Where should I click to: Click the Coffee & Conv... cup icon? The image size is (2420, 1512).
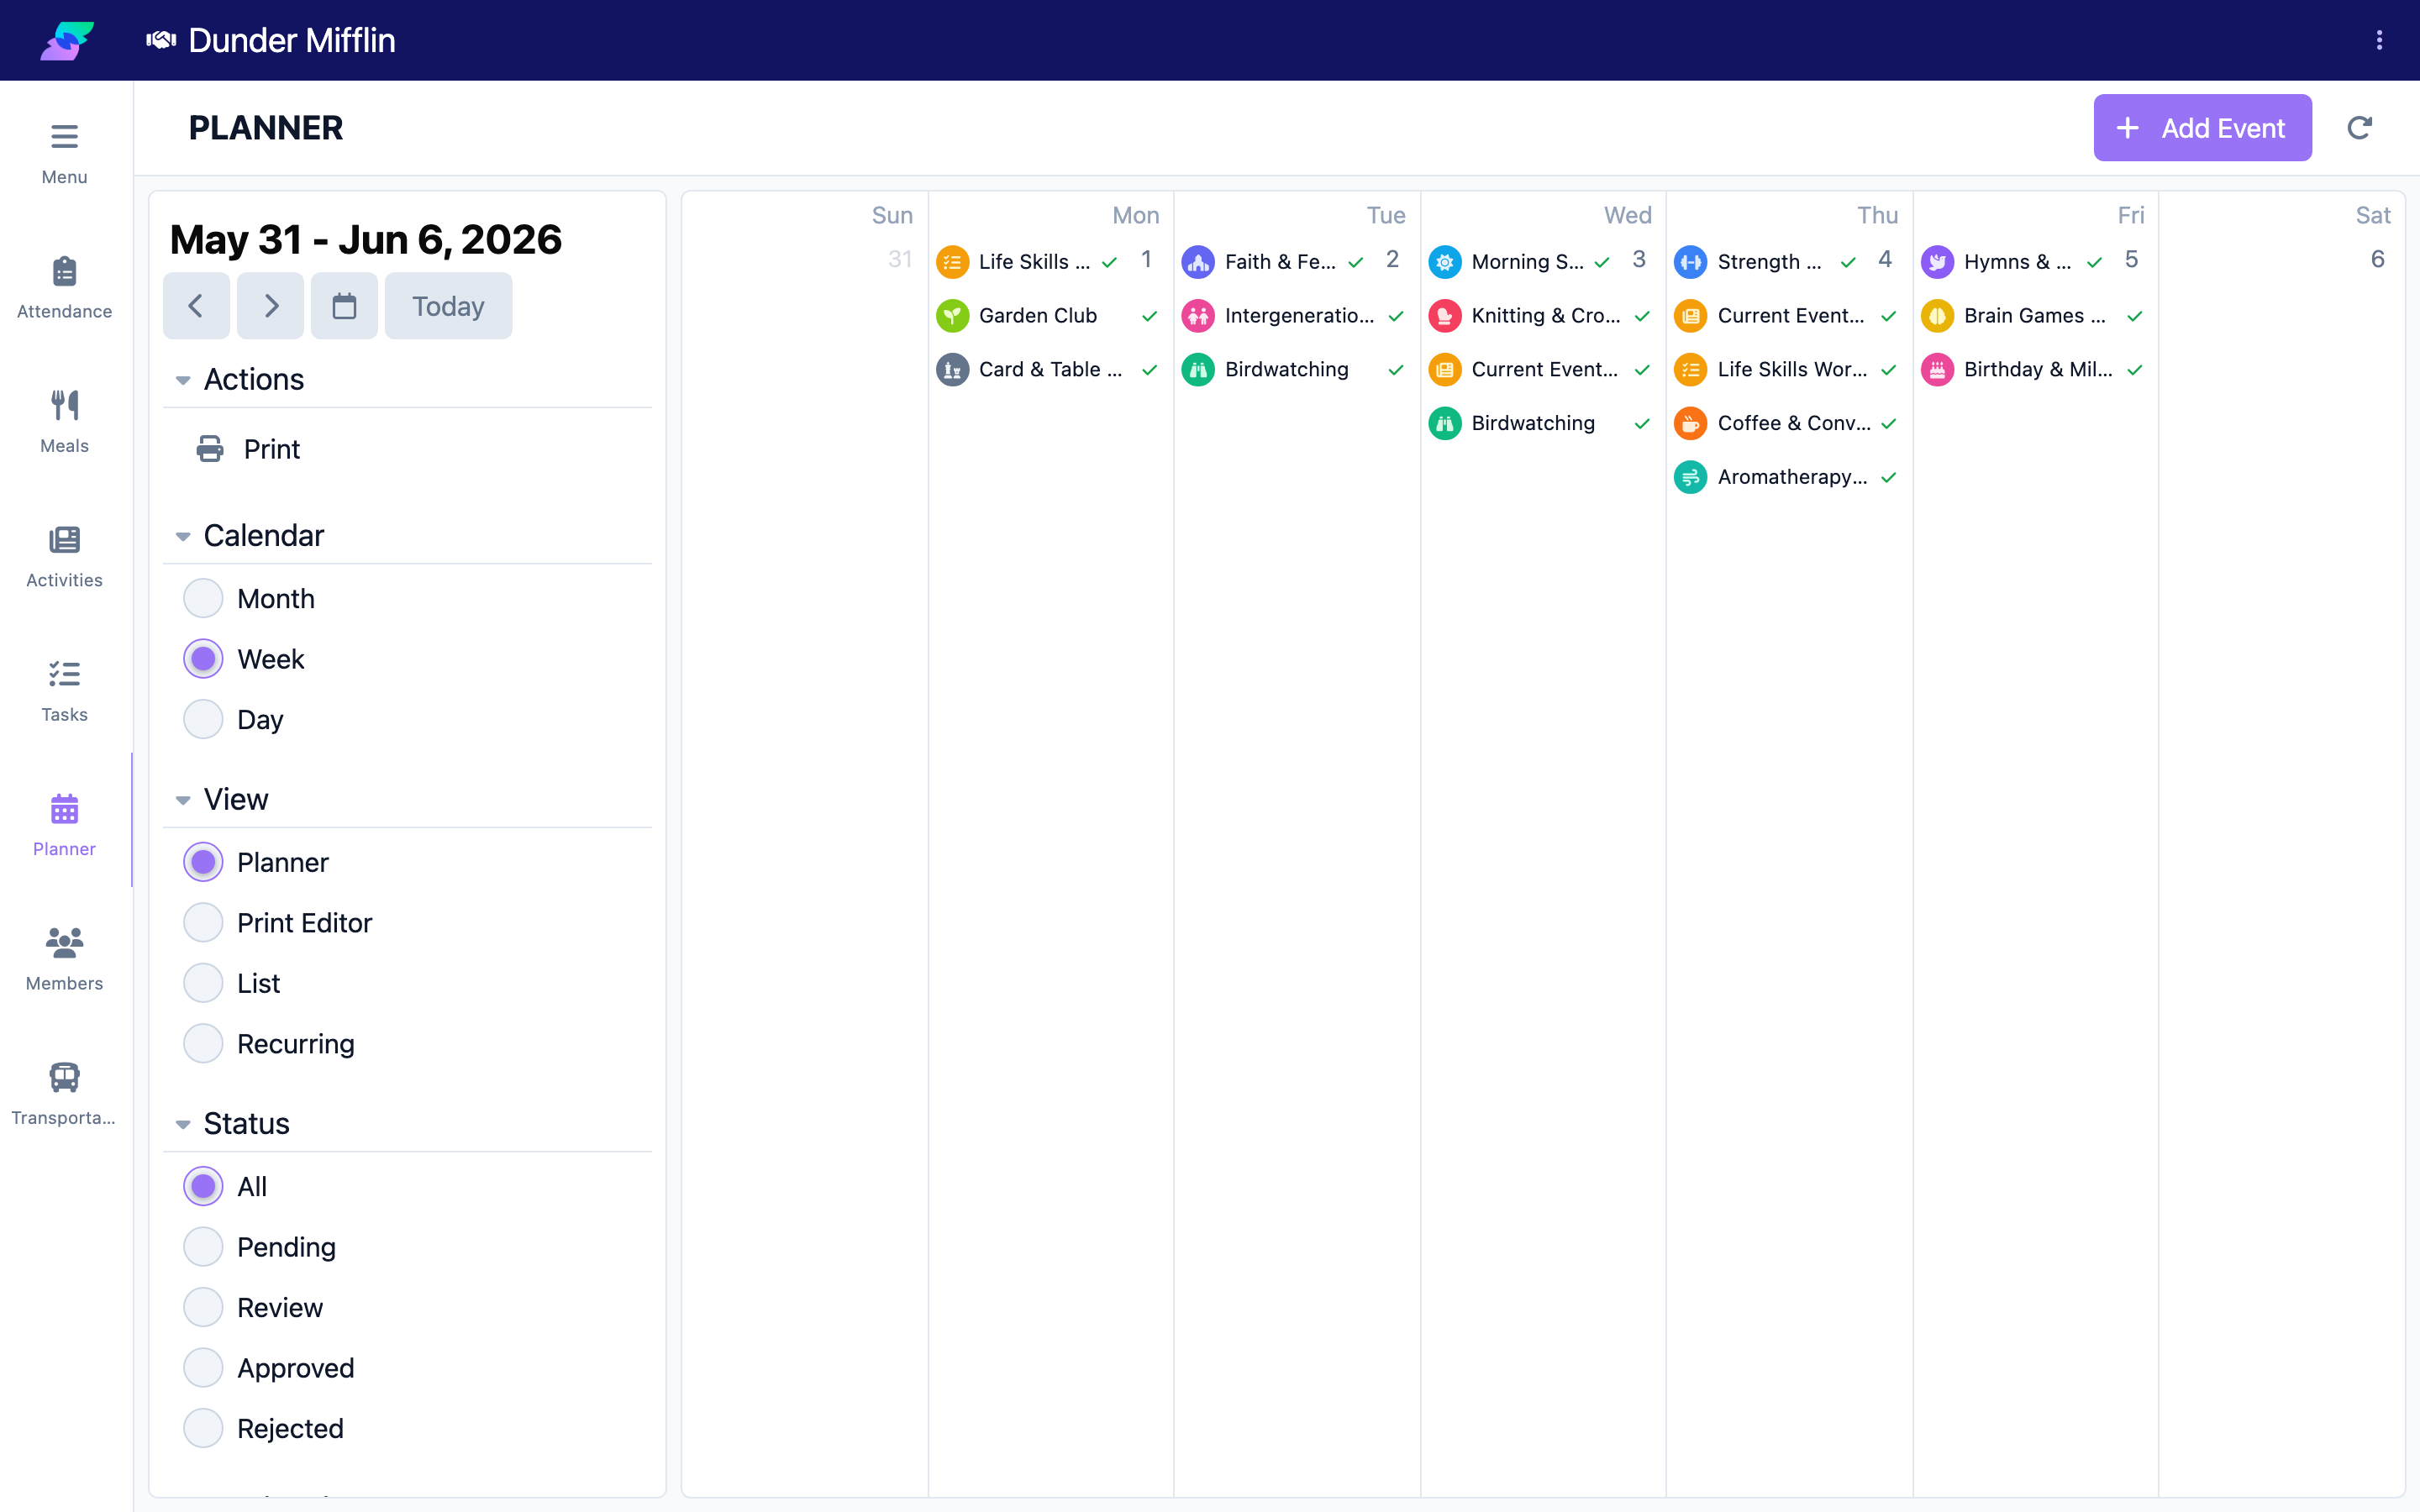pos(1690,424)
